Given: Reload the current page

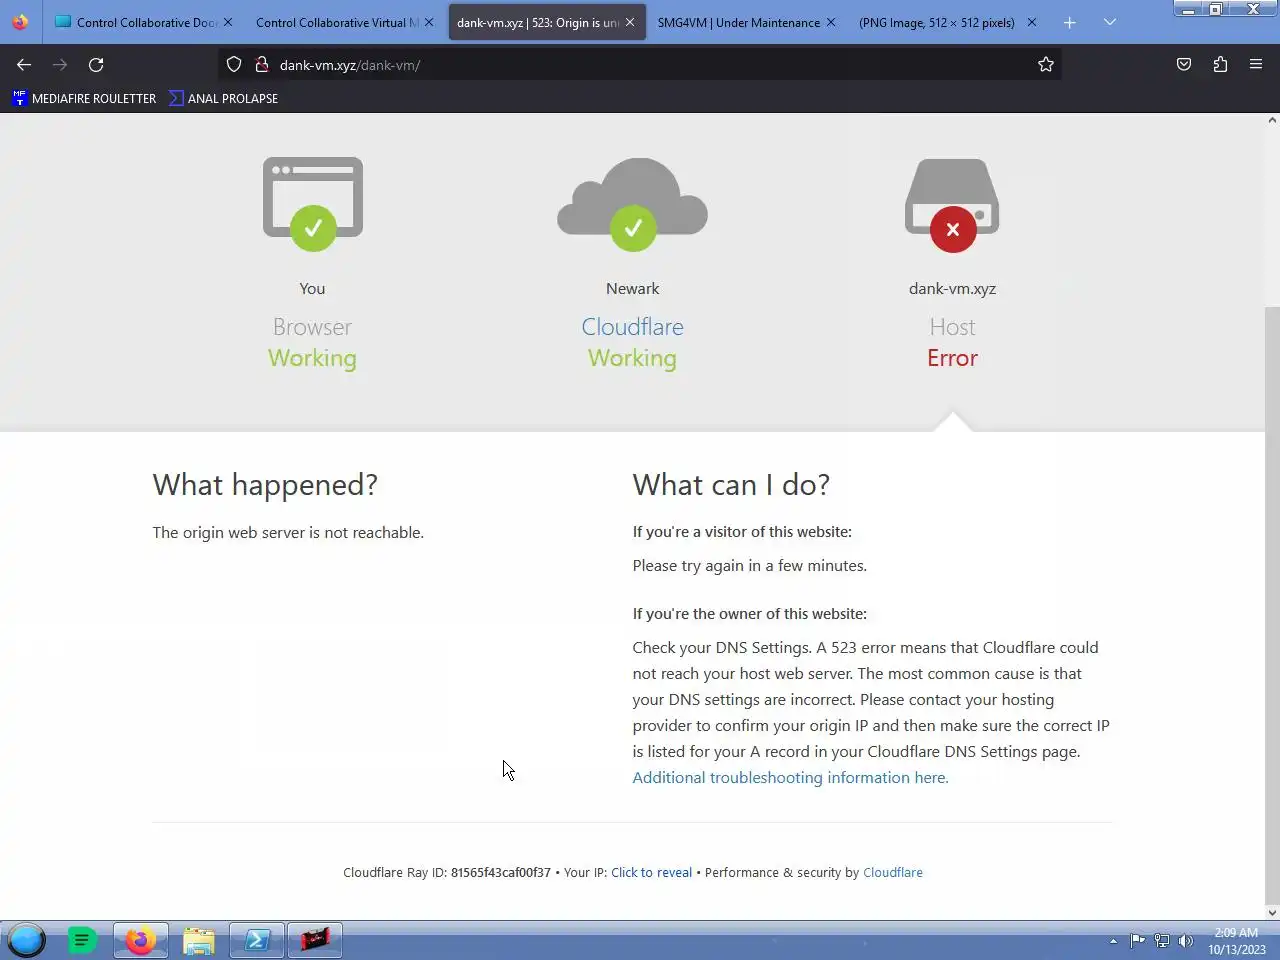Looking at the screenshot, I should click(x=96, y=65).
